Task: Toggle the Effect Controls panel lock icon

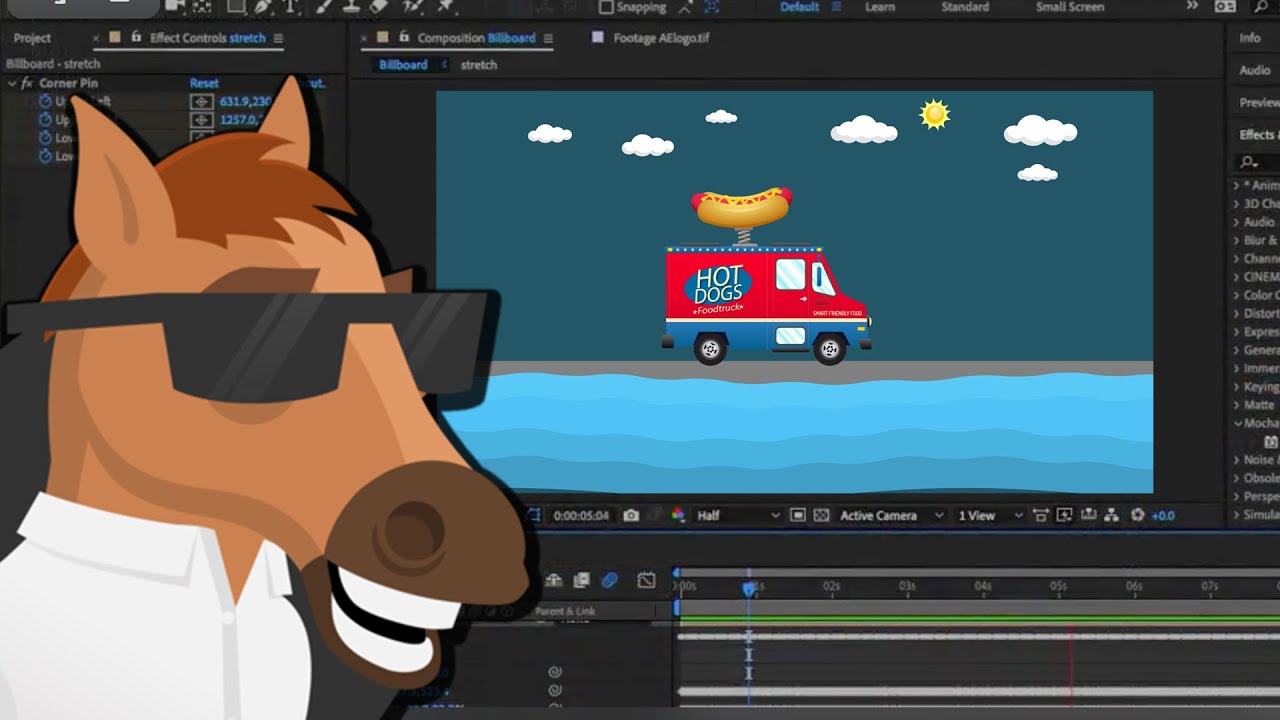Action: pos(135,37)
